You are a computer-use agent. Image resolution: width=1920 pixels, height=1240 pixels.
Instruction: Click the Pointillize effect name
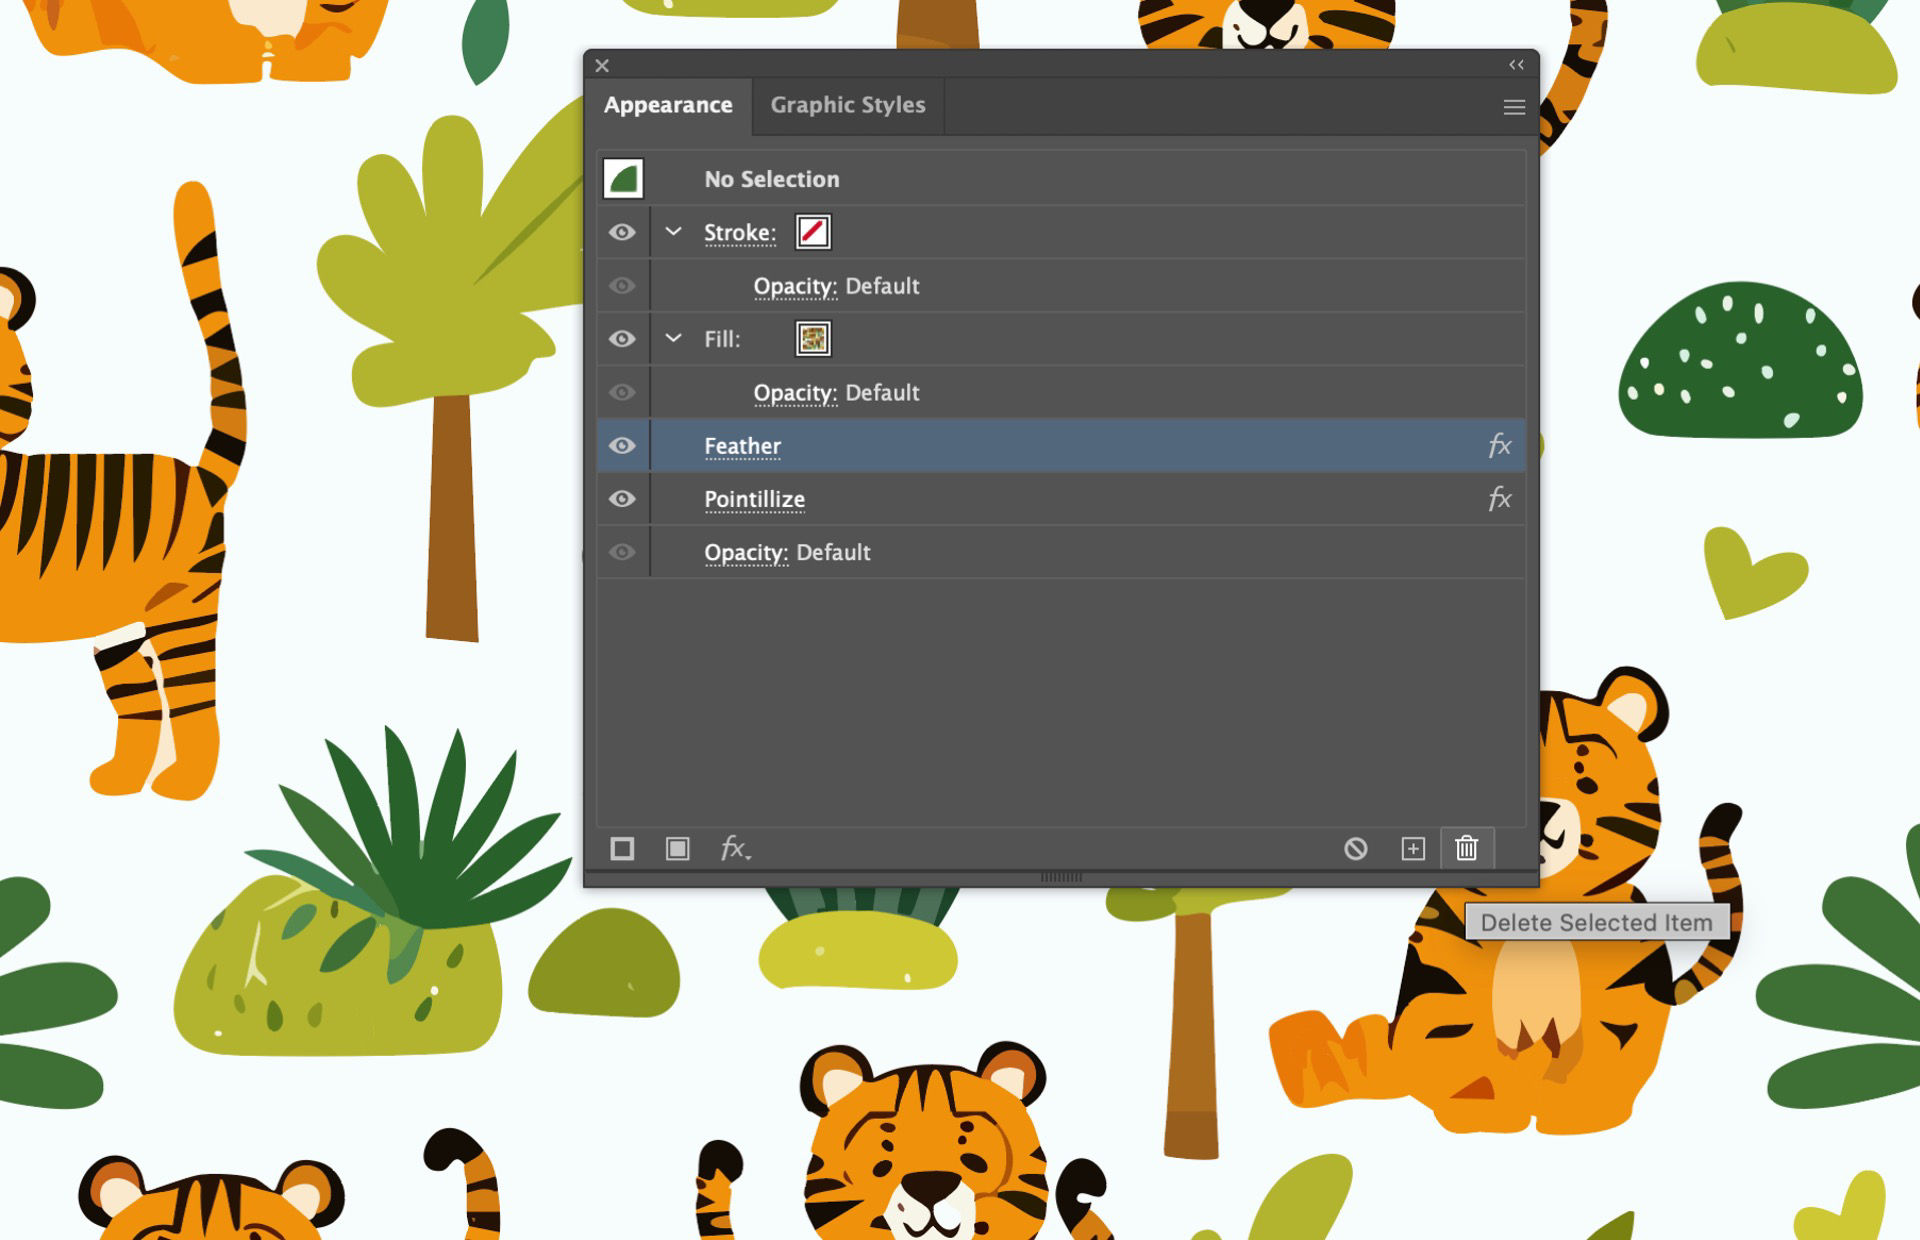[755, 499]
